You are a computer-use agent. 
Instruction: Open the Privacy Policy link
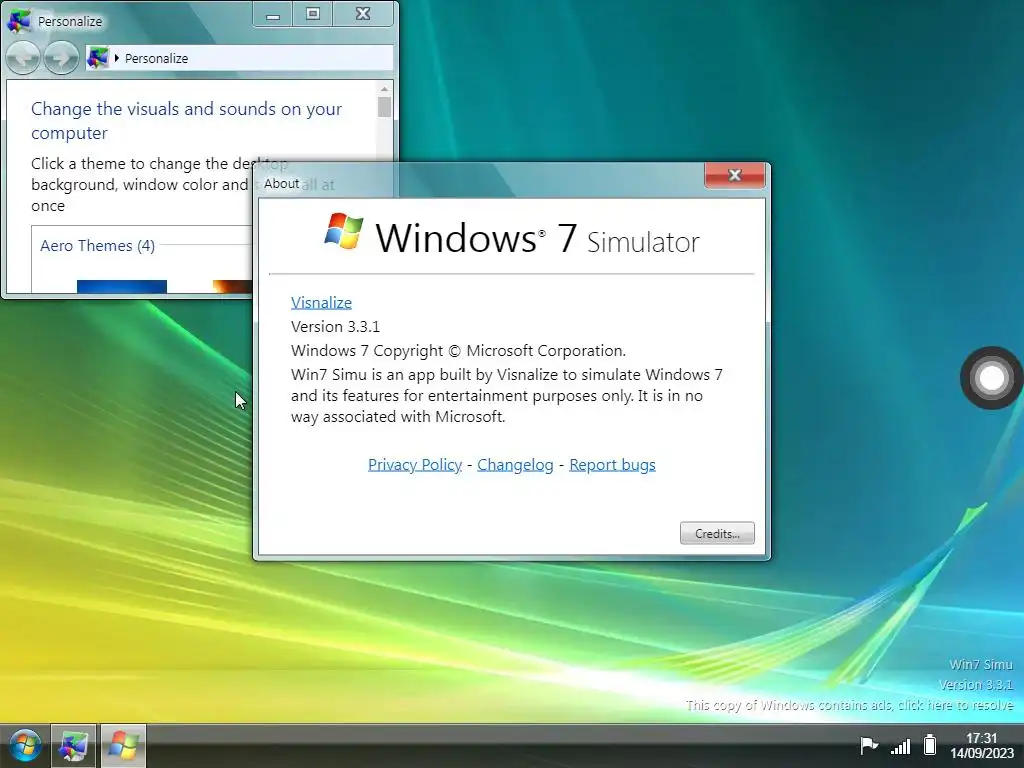pos(415,464)
